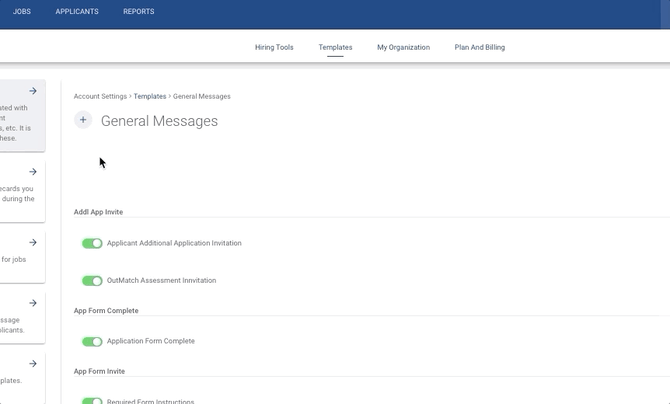Open the JOBS menu in top navigation
The height and width of the screenshot is (404, 670).
(22, 12)
